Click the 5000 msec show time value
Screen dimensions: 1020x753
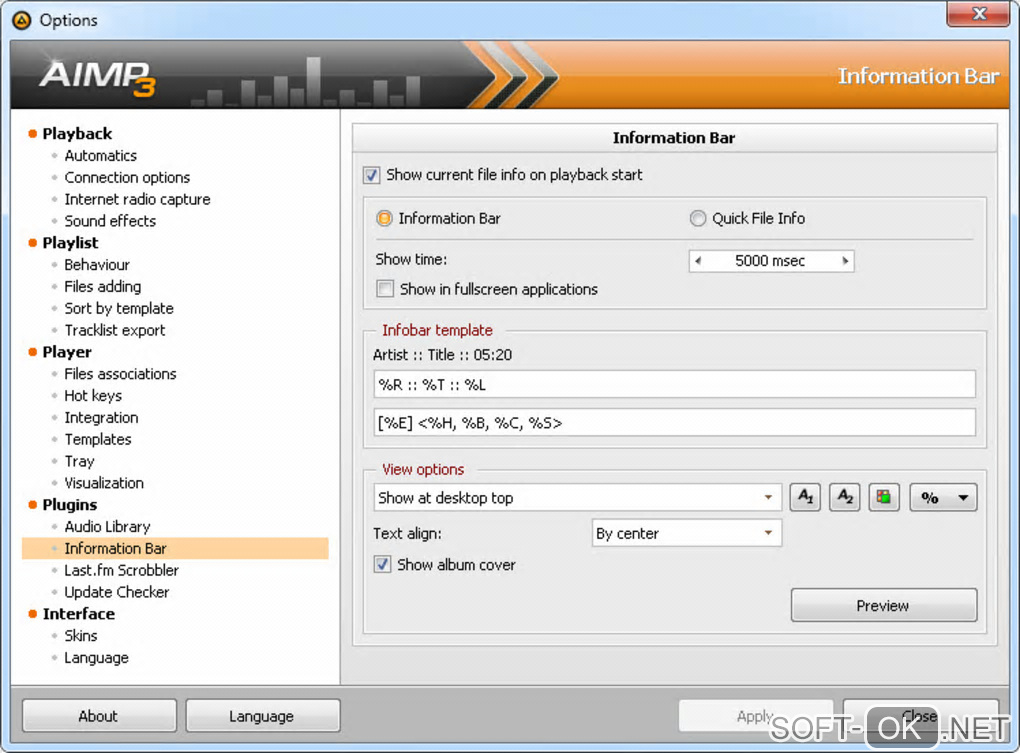[x=770, y=261]
